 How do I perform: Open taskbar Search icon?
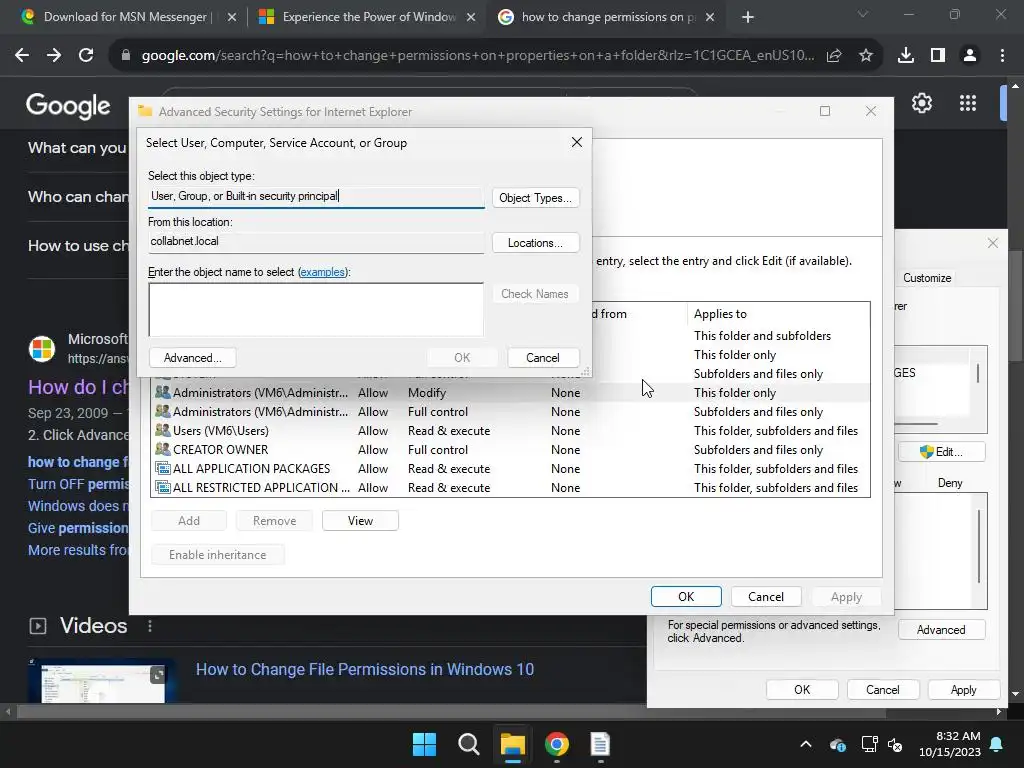(468, 744)
